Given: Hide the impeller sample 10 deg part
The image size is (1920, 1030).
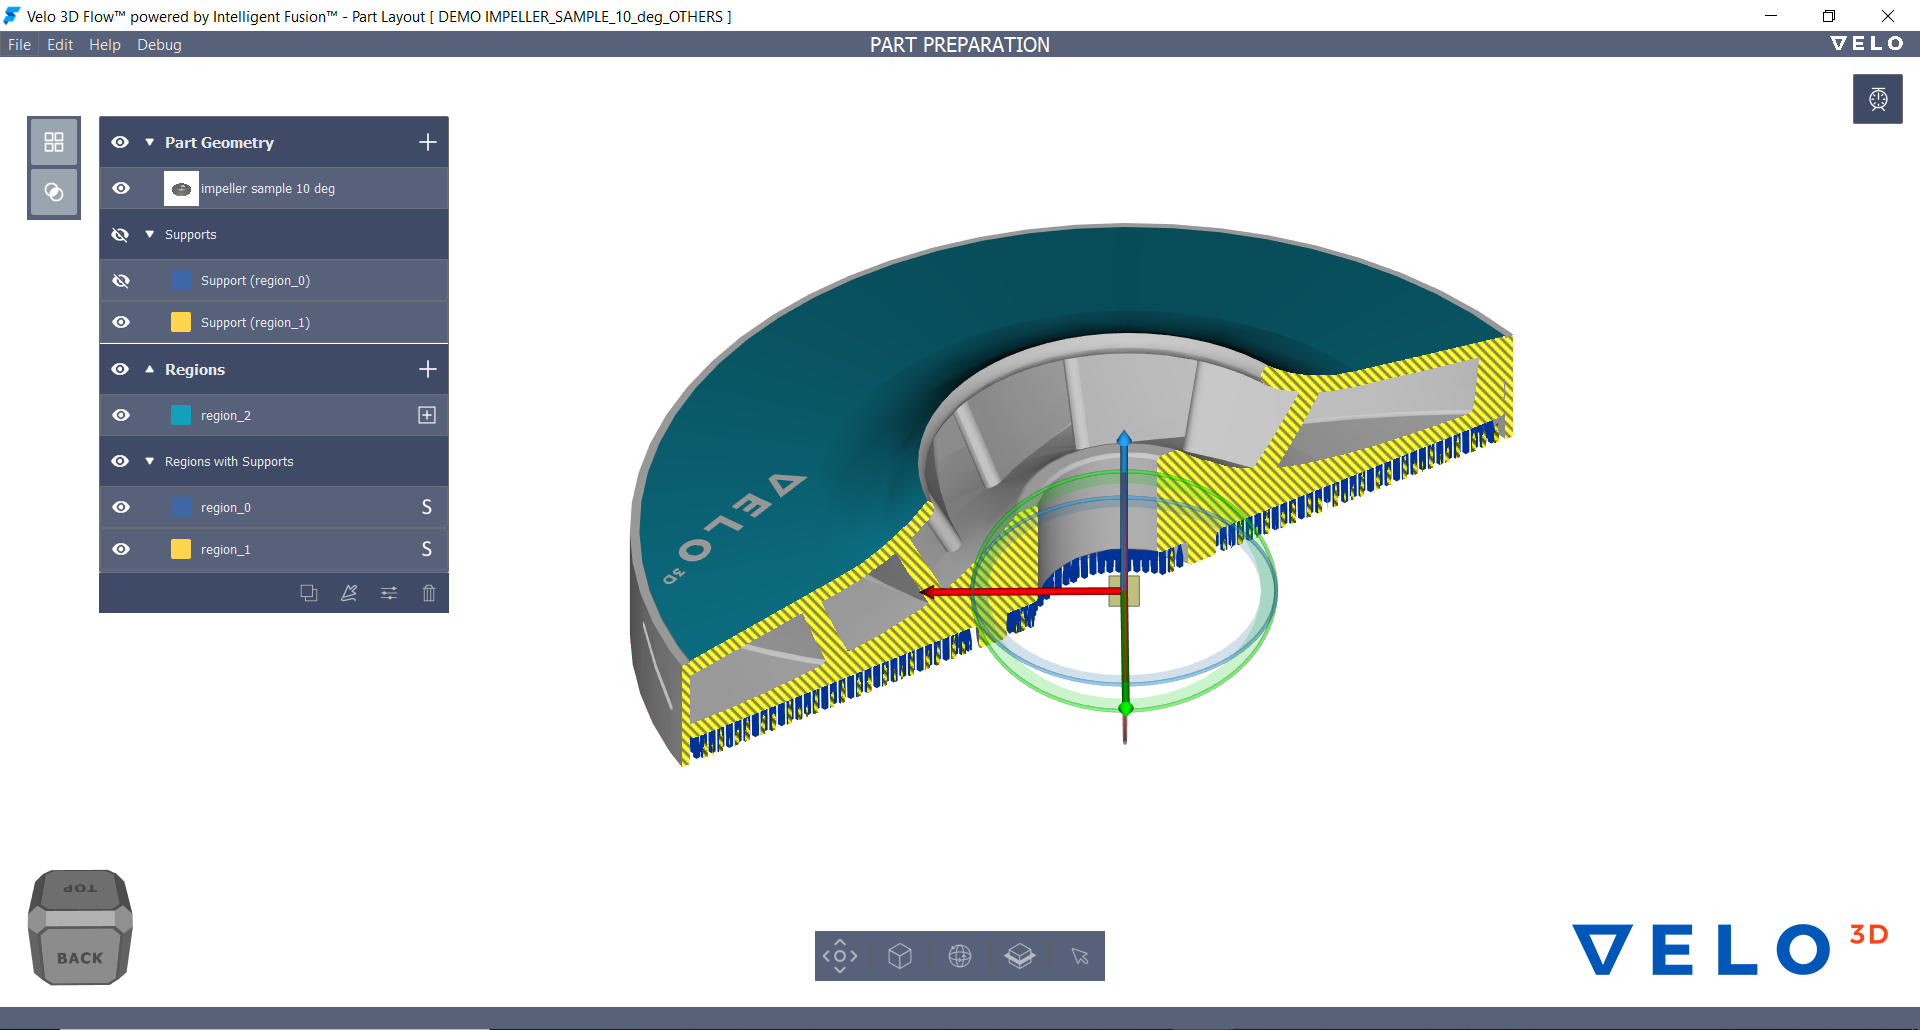Looking at the screenshot, I should (121, 188).
